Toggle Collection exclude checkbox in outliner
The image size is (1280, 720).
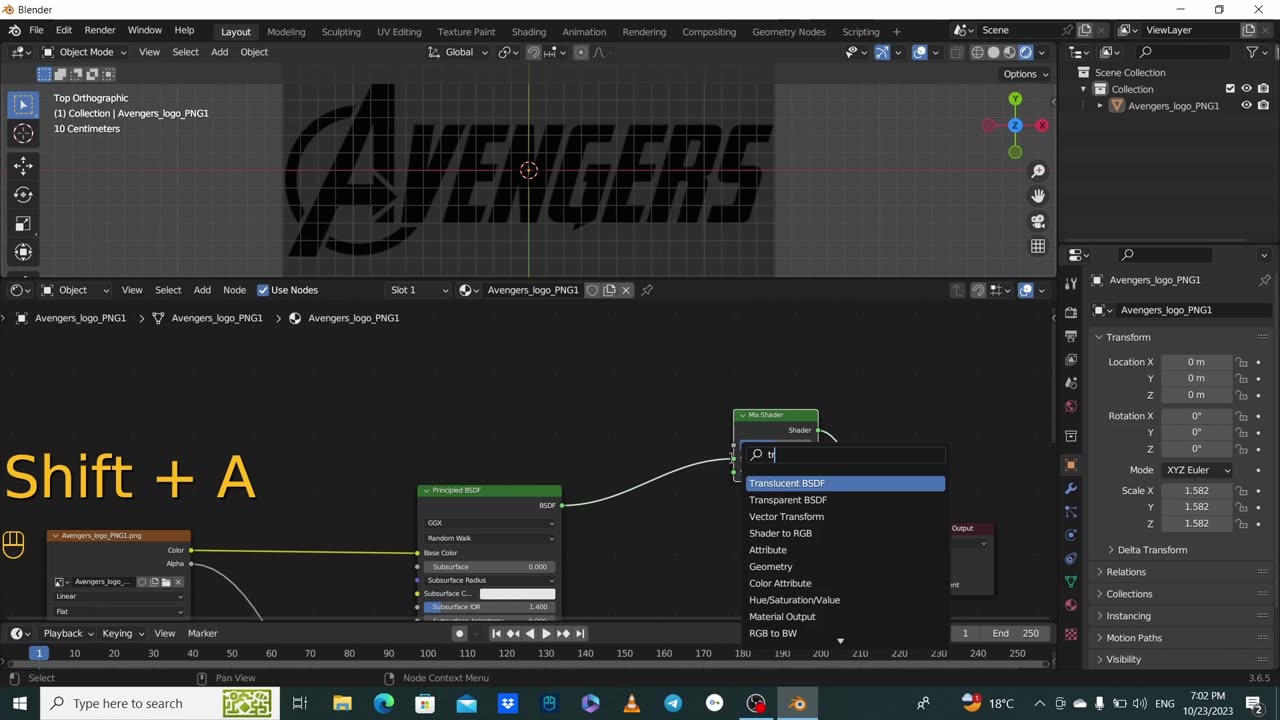coord(1230,89)
